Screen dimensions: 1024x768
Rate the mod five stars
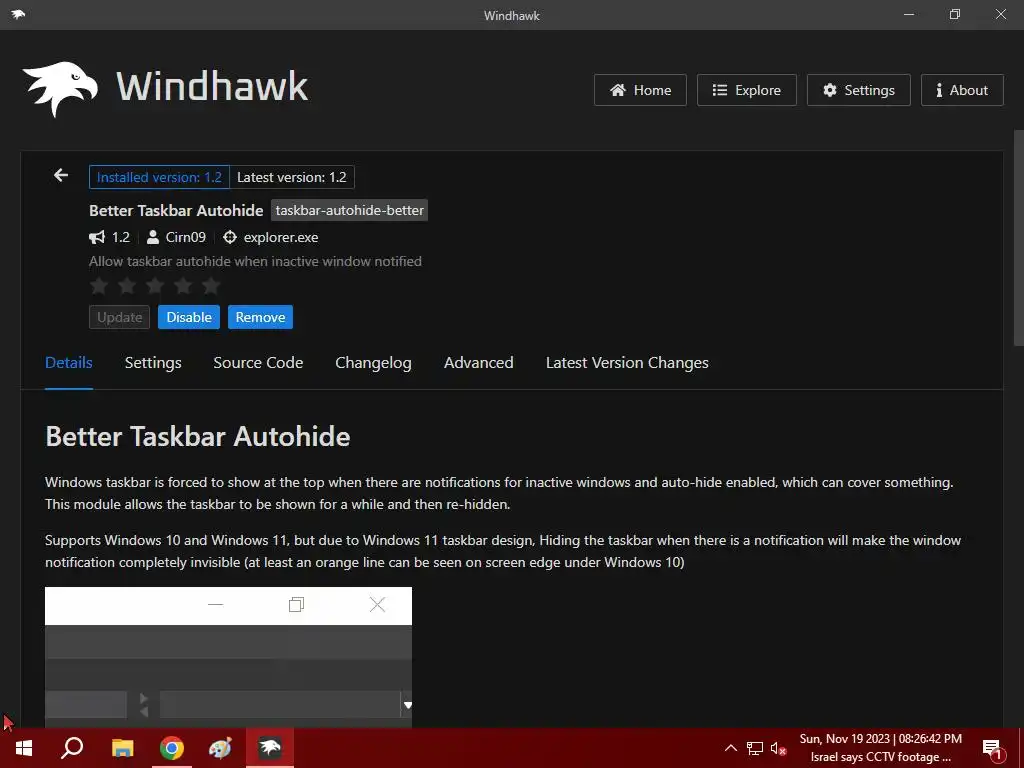pyautogui.click(x=211, y=285)
